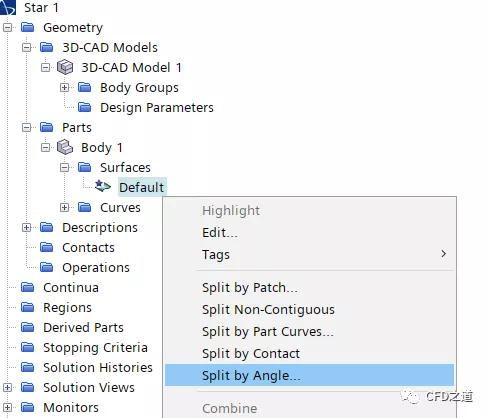Click the Continua folder icon

point(27,287)
